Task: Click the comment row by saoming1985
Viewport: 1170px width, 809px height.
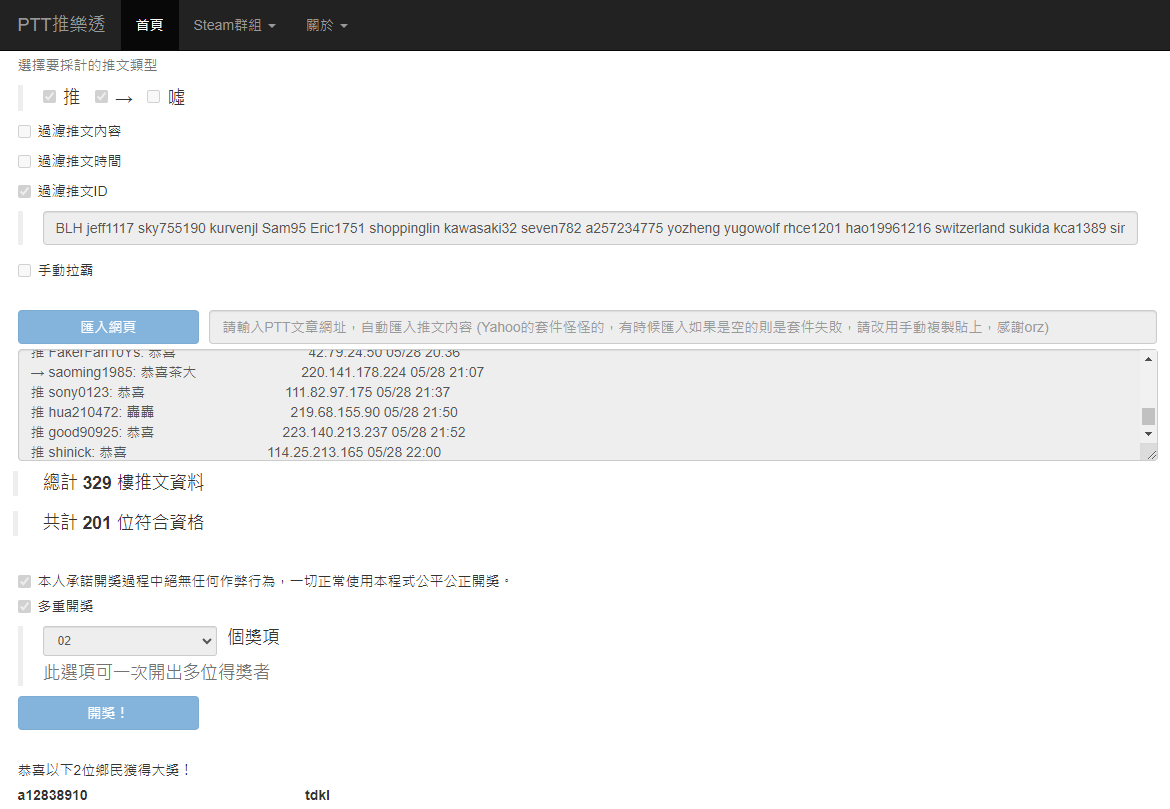Action: tap(257, 372)
